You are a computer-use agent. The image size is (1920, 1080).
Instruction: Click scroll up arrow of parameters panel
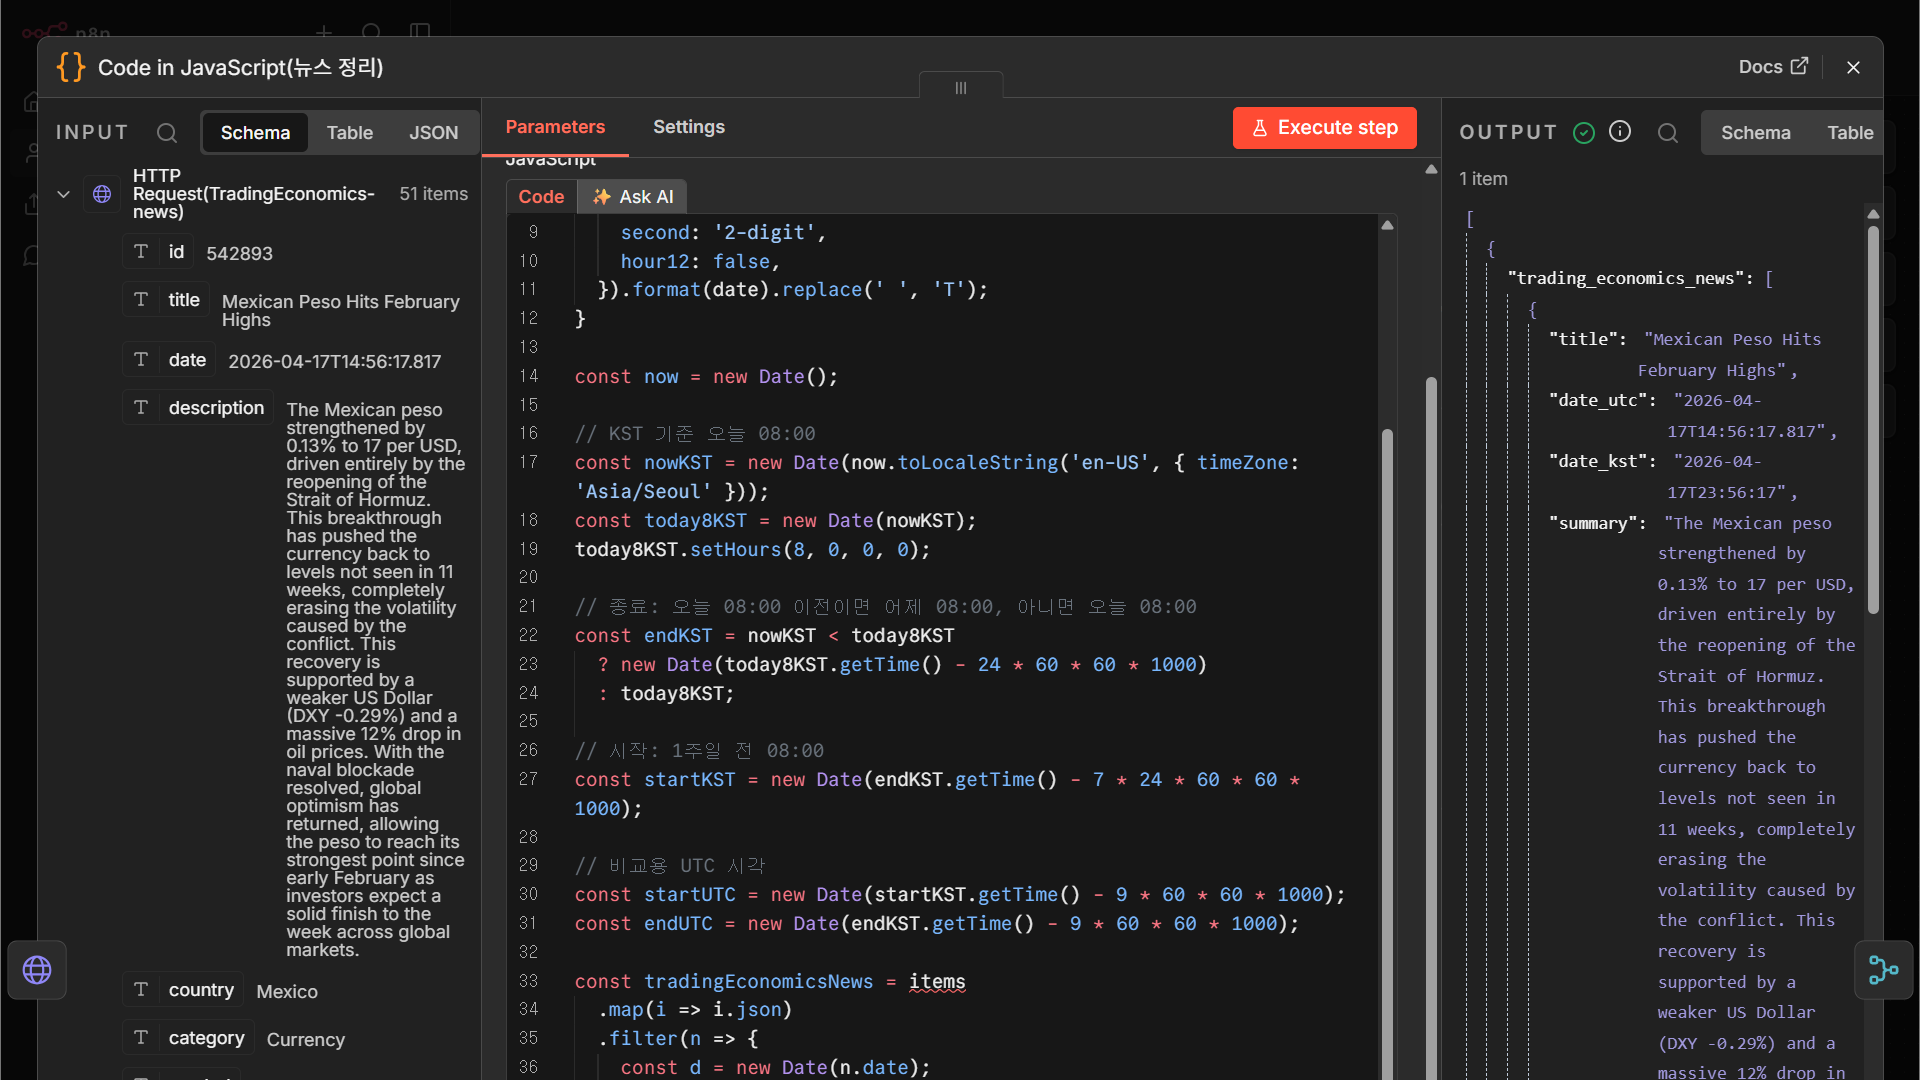tap(1431, 170)
